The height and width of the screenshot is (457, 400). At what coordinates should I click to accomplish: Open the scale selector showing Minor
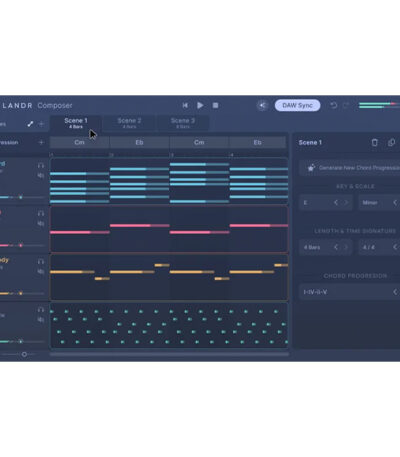pyautogui.click(x=379, y=202)
